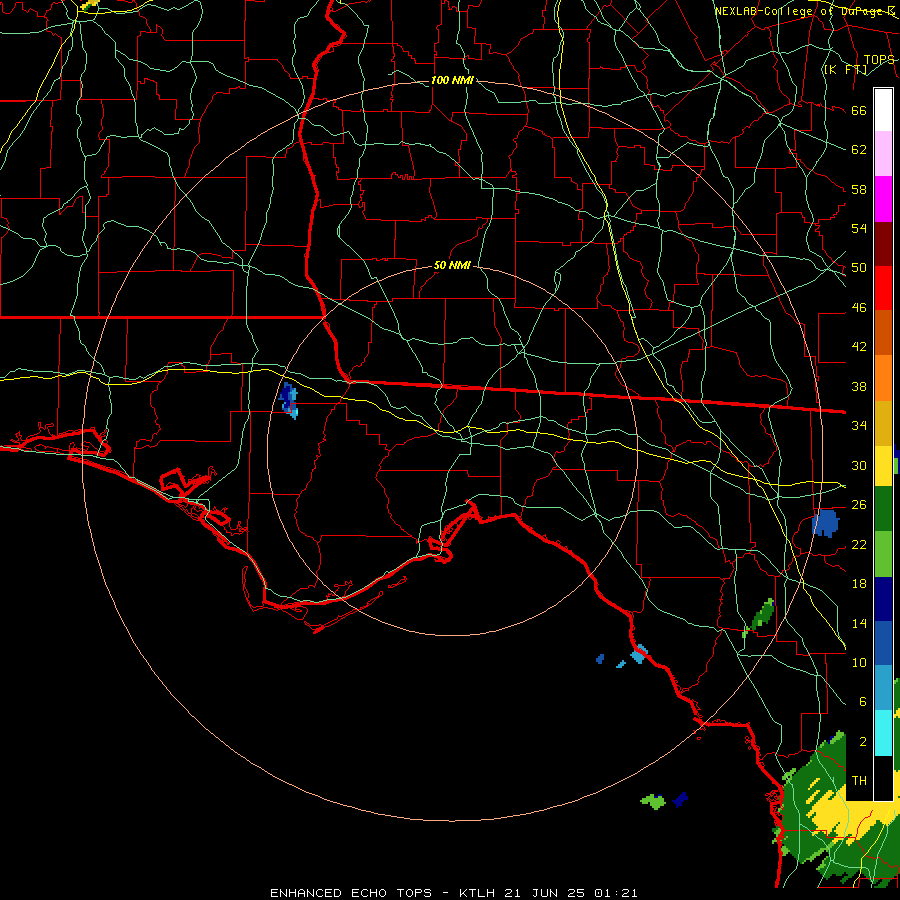900x900 pixels.
Task: Pick the dark orange legend swatch
Action: (x=883, y=333)
